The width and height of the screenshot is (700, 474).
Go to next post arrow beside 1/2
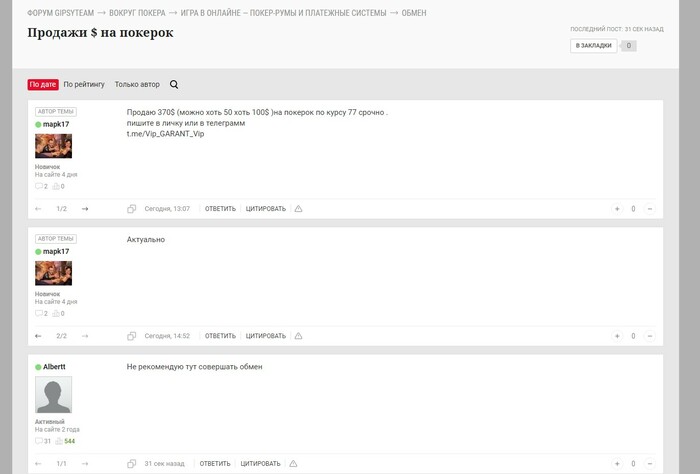pos(85,208)
